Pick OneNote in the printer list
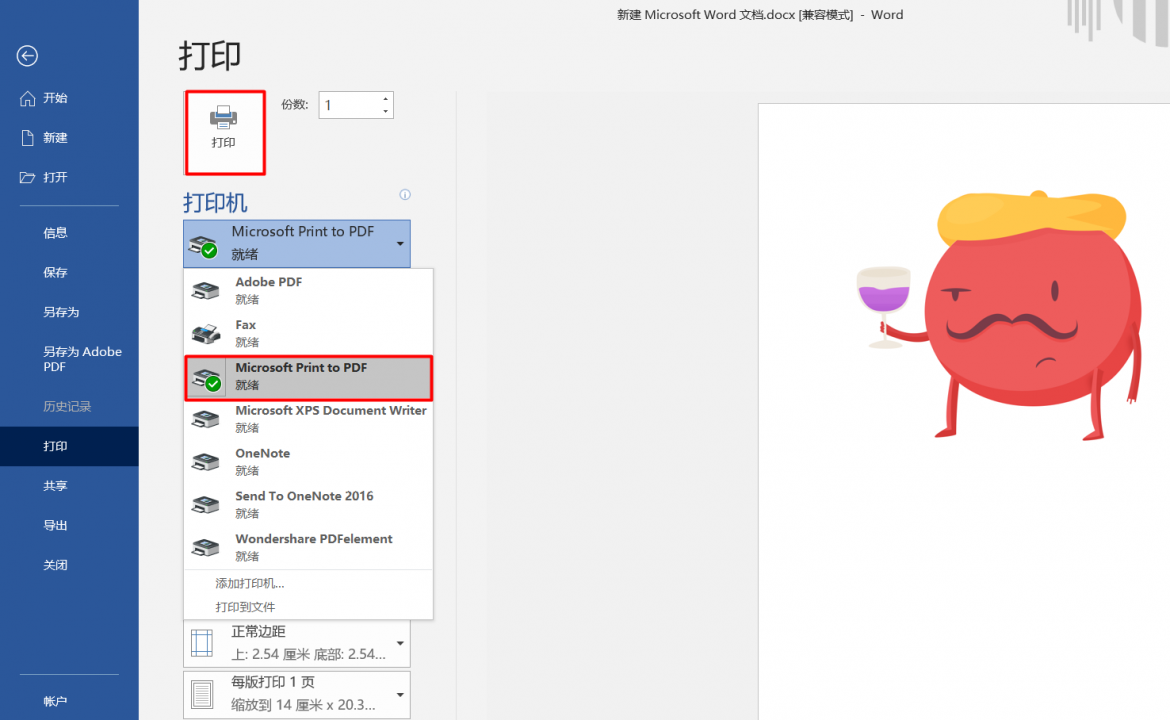 pyautogui.click(x=308, y=462)
